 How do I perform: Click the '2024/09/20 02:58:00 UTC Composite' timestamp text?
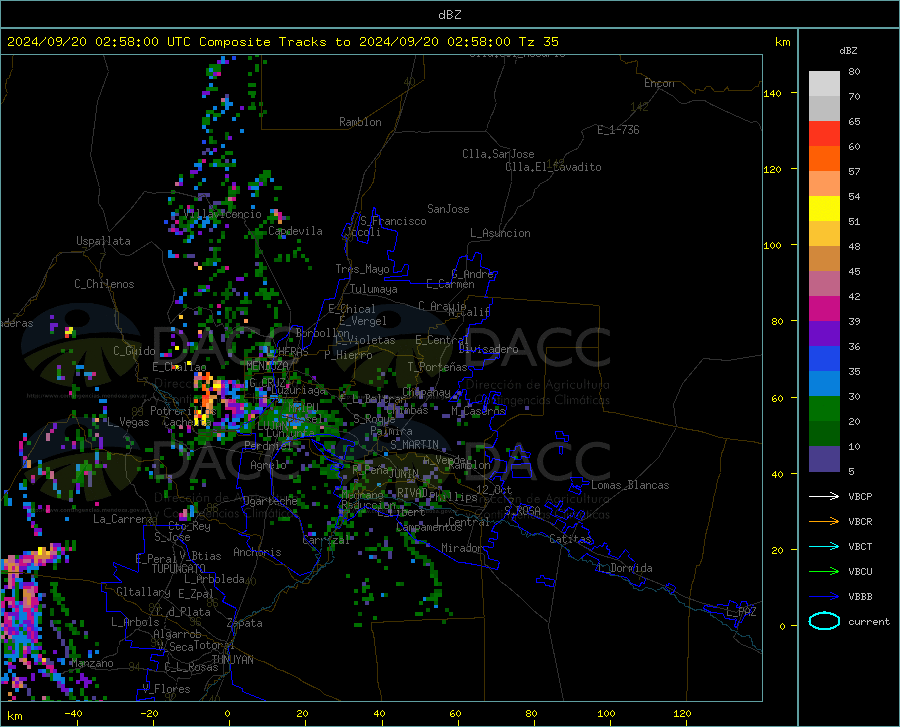[138, 42]
